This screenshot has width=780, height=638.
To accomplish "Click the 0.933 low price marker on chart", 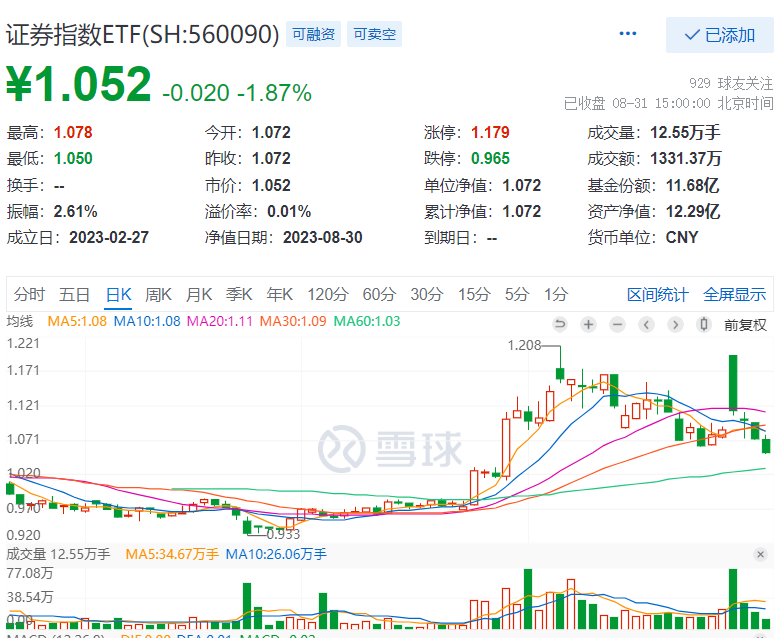I will [x=283, y=535].
